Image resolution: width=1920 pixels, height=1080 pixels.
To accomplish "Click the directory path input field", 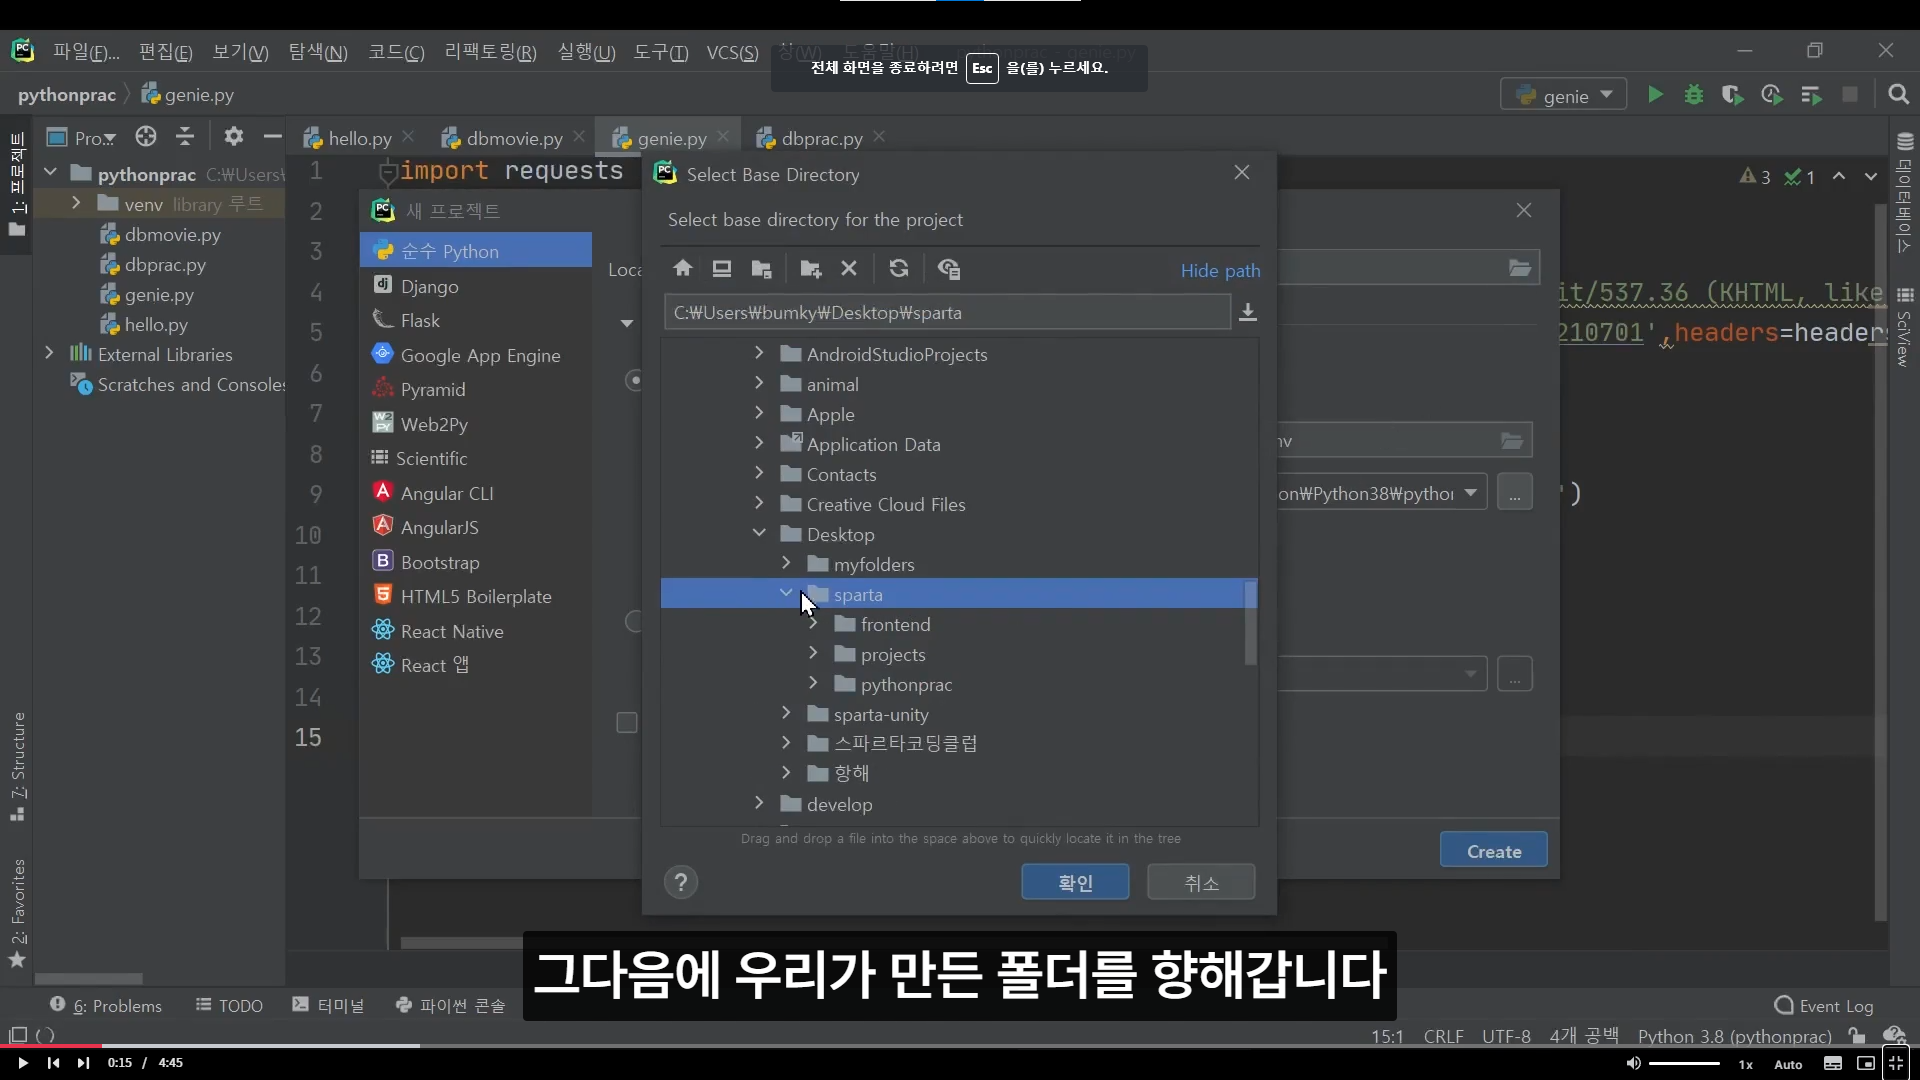I will pos(947,313).
